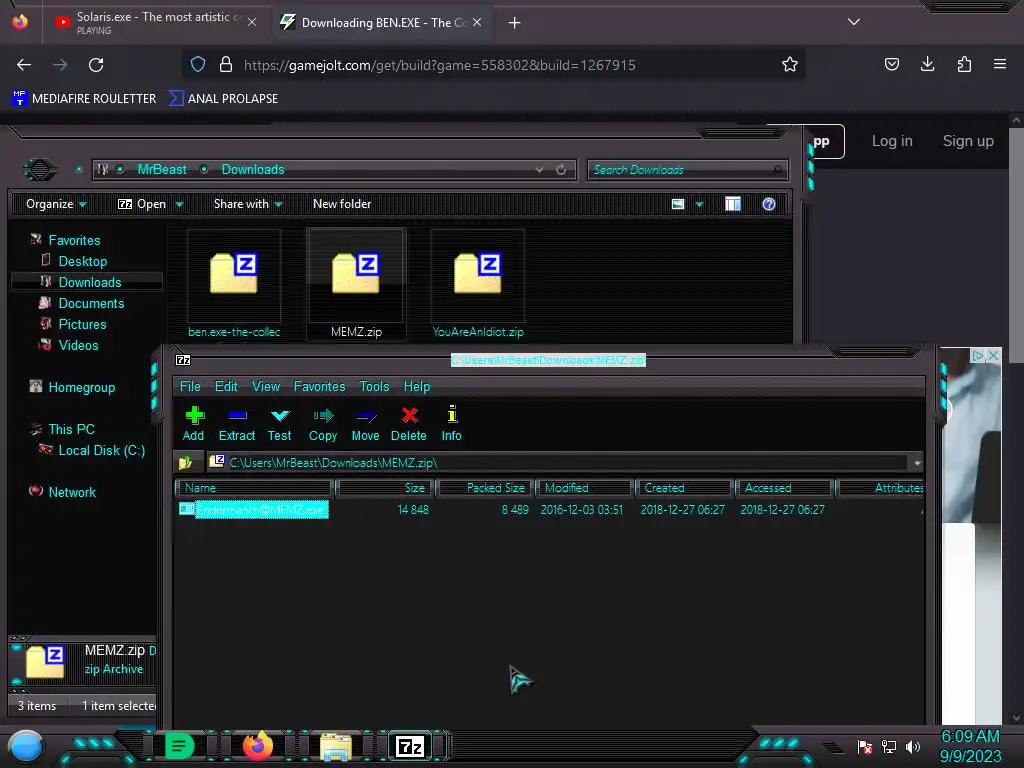This screenshot has width=1024, height=768.
Task: Open the 7-Zip Edit menu
Action: [226, 387]
